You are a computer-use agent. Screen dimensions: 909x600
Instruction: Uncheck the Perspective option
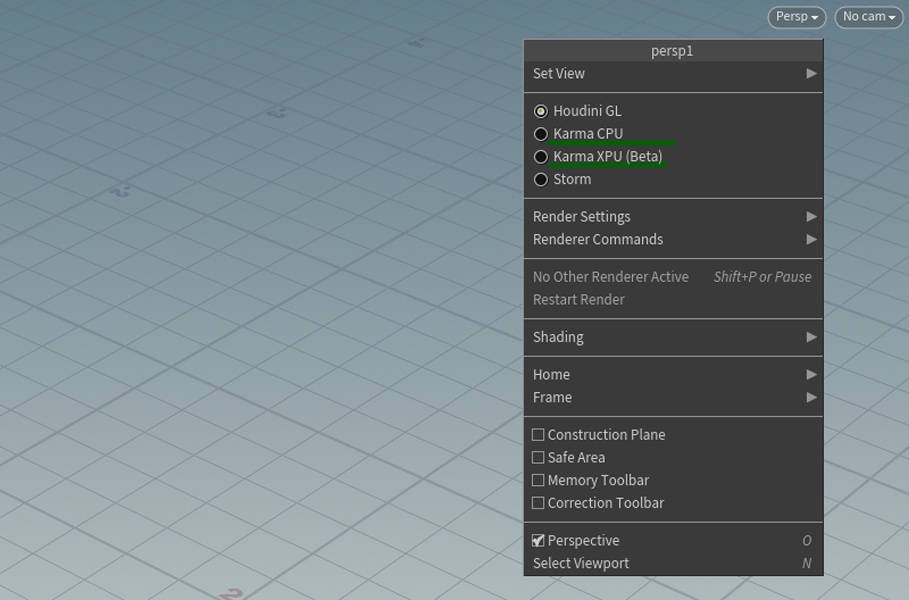click(538, 541)
